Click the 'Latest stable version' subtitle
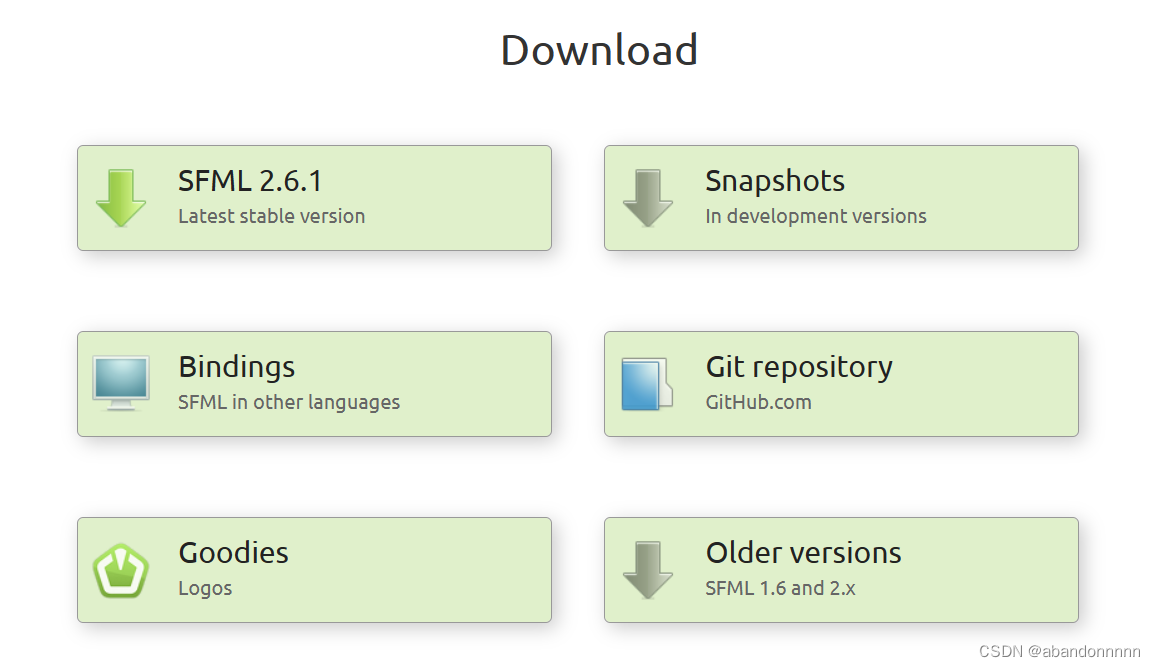The height and width of the screenshot is (667, 1155). (x=272, y=216)
